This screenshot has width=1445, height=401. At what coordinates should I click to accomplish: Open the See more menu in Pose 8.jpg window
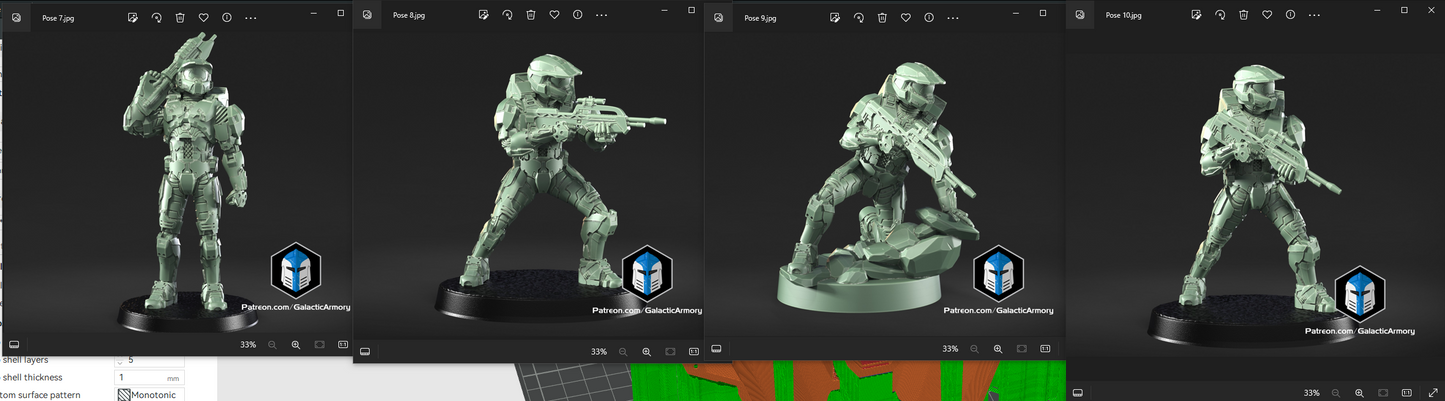click(601, 15)
